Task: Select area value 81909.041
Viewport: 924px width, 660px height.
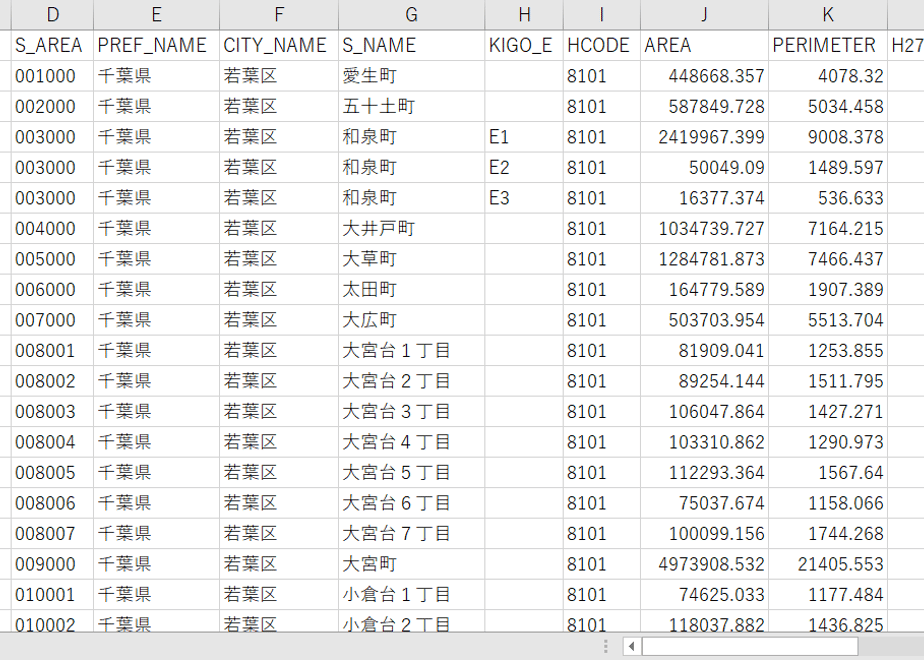Action: tap(704, 351)
